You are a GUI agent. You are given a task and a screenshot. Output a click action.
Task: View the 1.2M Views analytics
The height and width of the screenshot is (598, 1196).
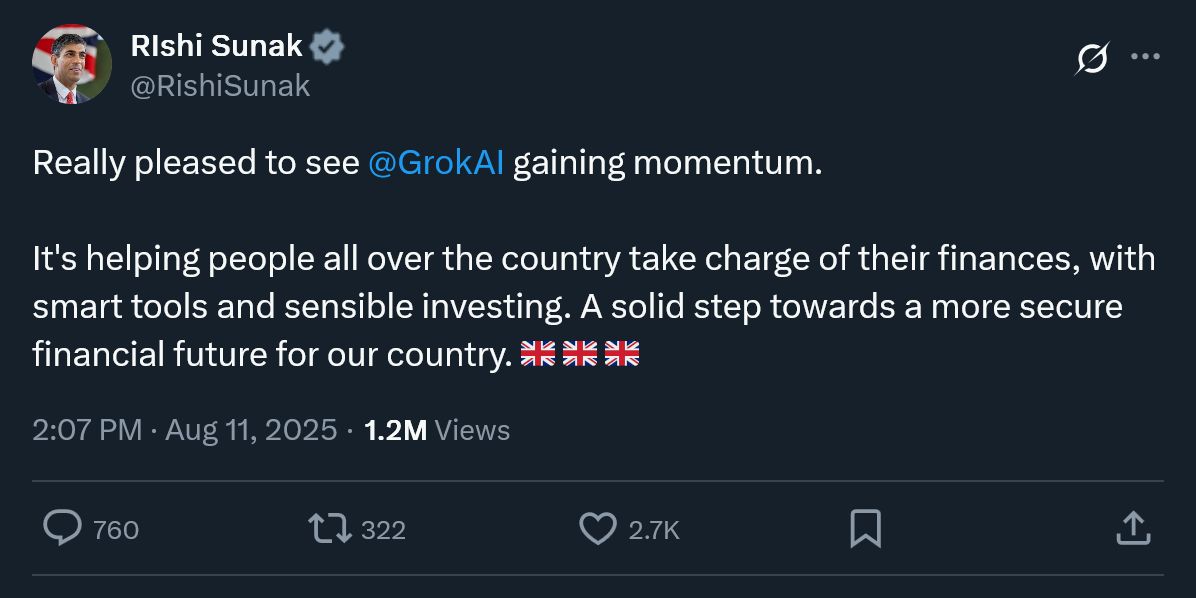[437, 431]
